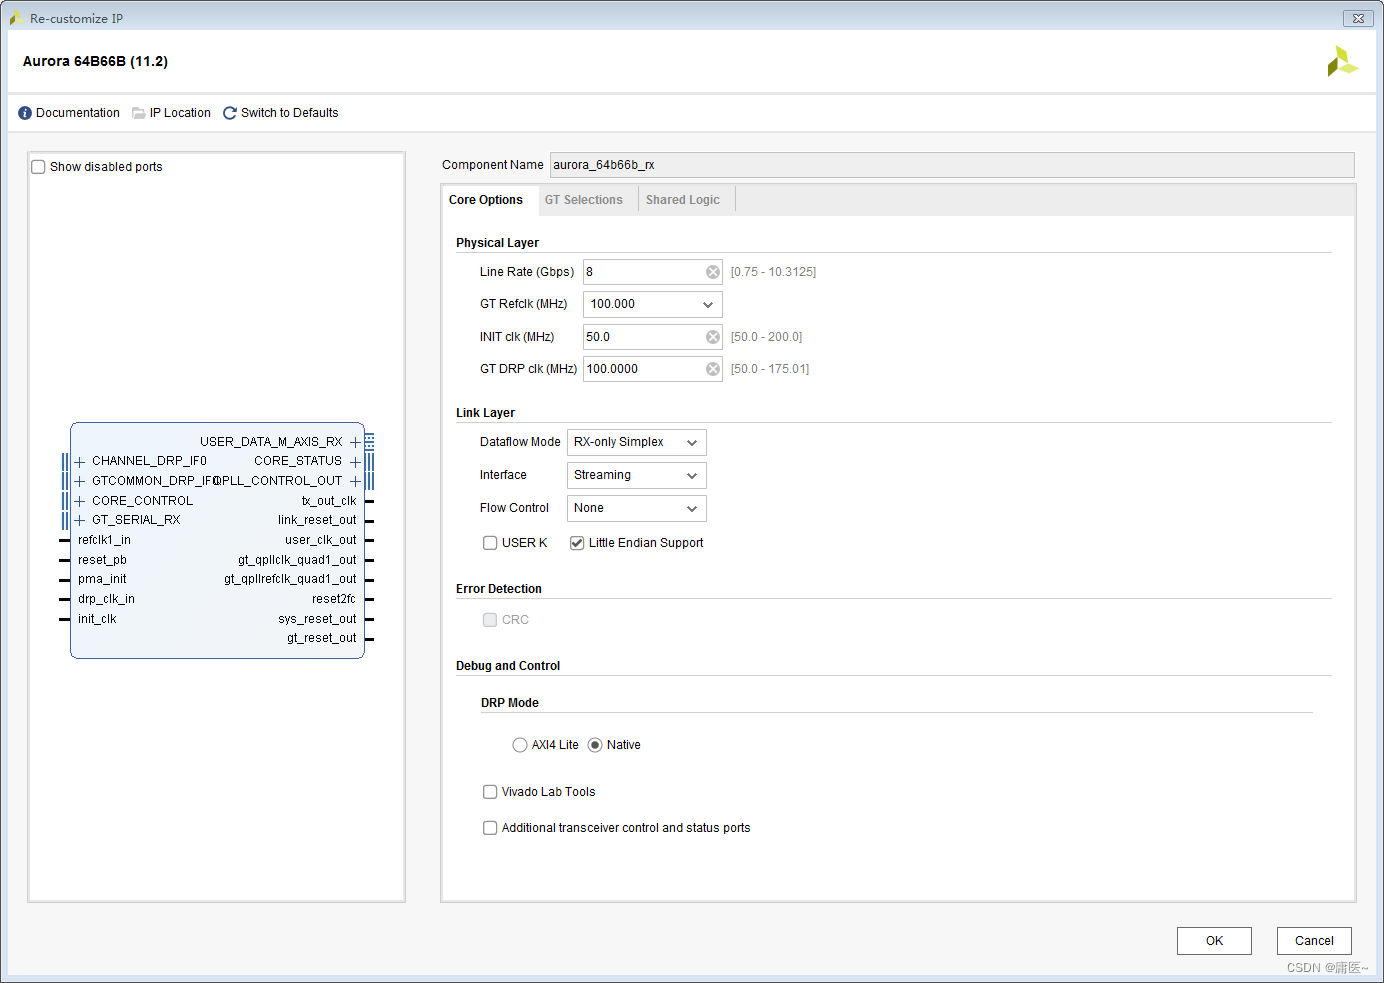Clear the INIT clk field with its X icon
The height and width of the screenshot is (983, 1384).
(713, 337)
